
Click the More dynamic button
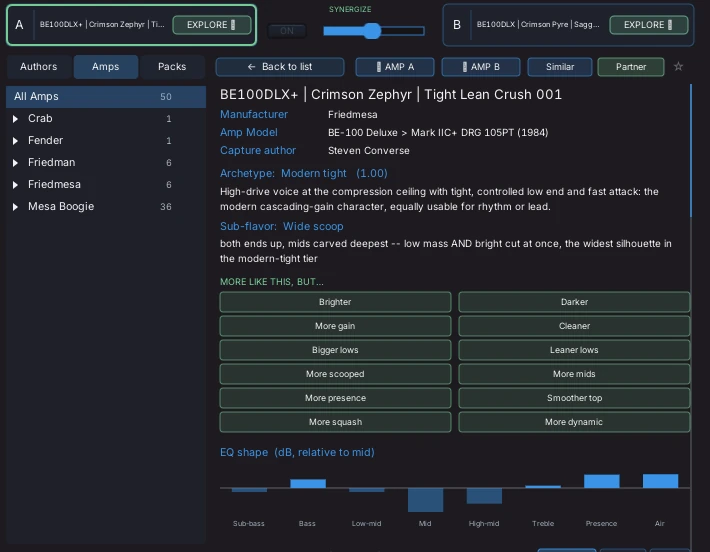574,422
